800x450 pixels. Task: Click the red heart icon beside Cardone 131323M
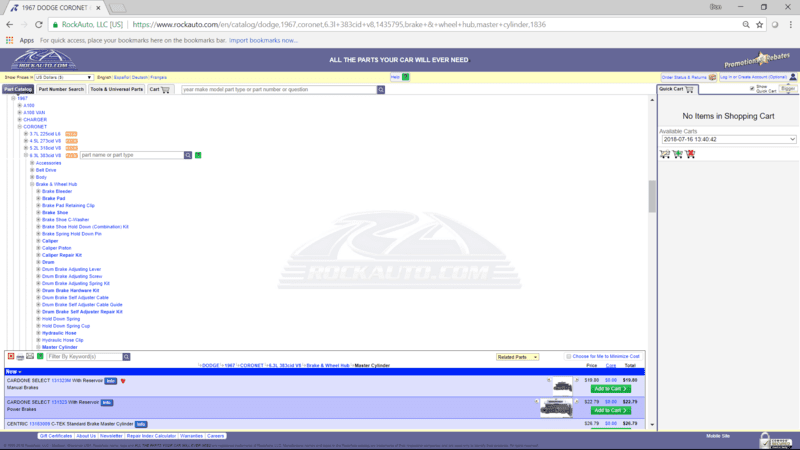123,381
